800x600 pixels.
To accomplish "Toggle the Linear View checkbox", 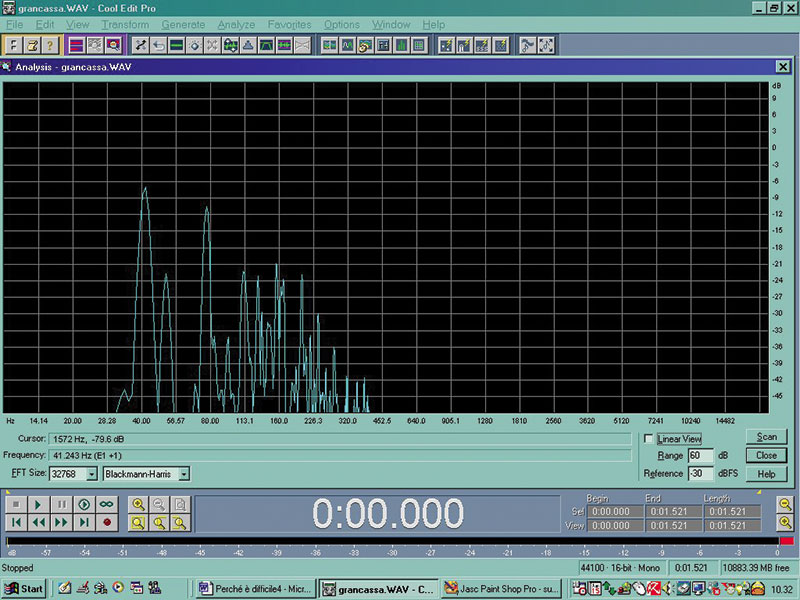I will pyautogui.click(x=648, y=439).
